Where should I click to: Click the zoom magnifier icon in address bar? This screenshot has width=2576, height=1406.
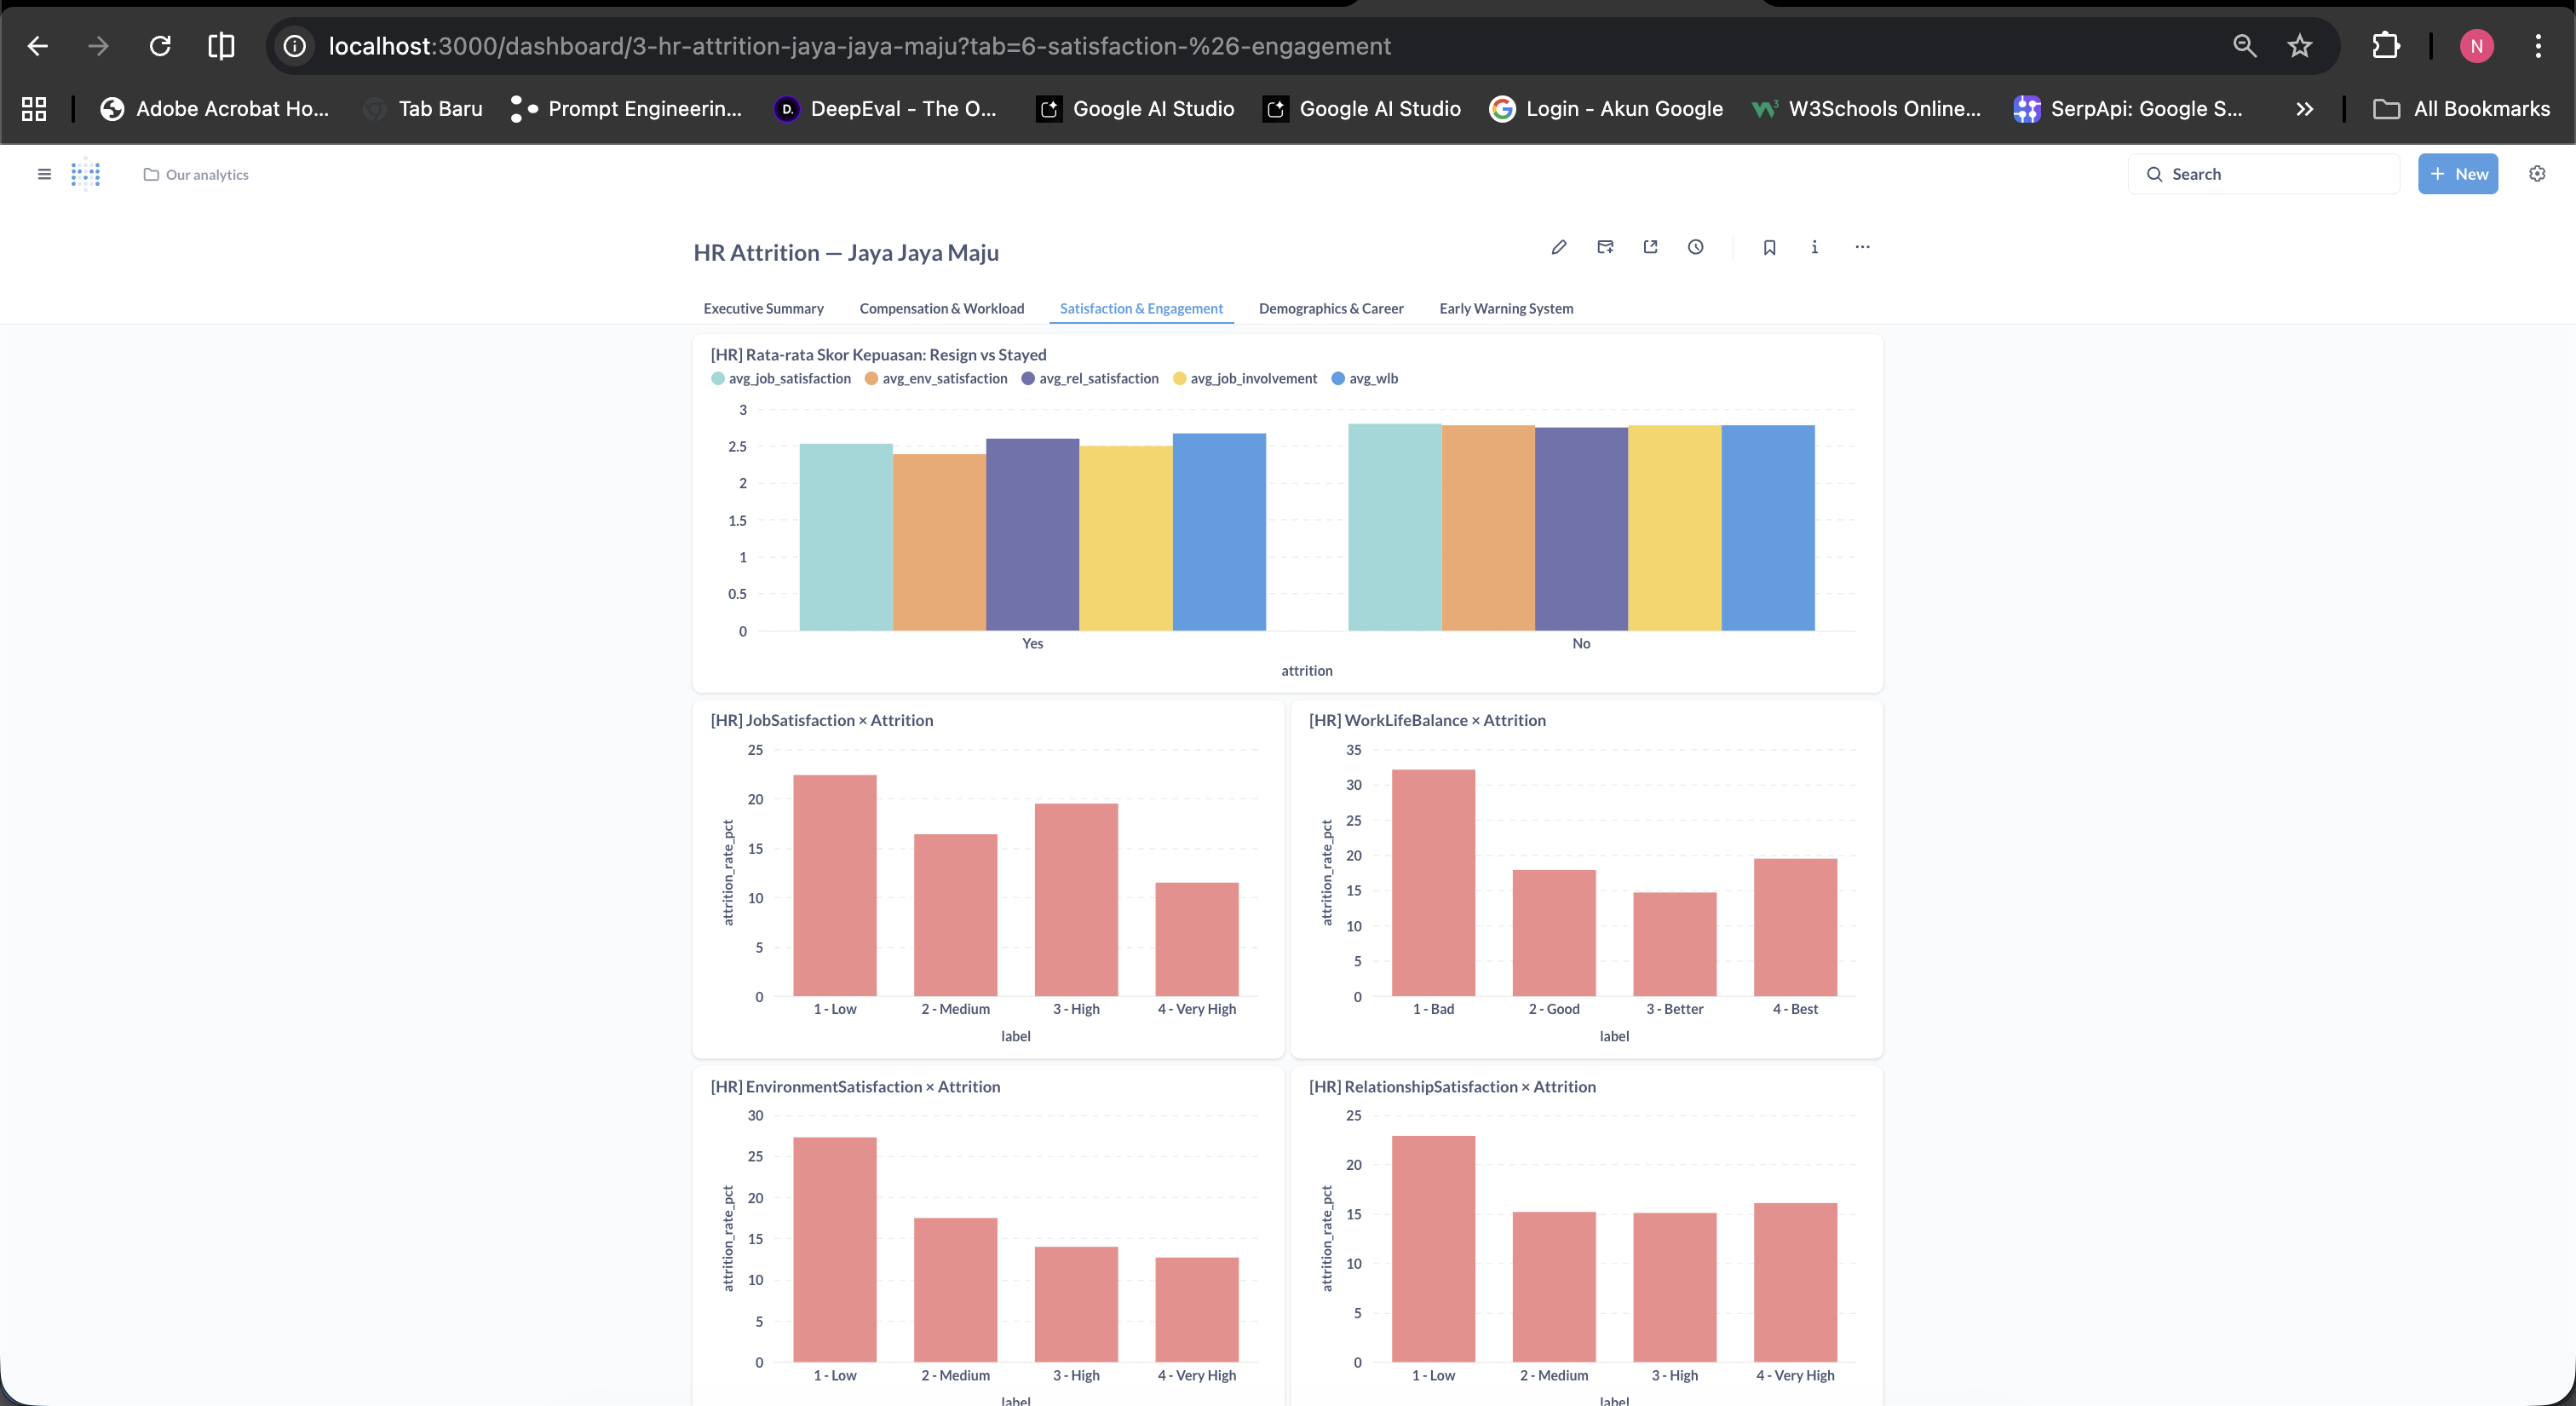click(x=2245, y=46)
